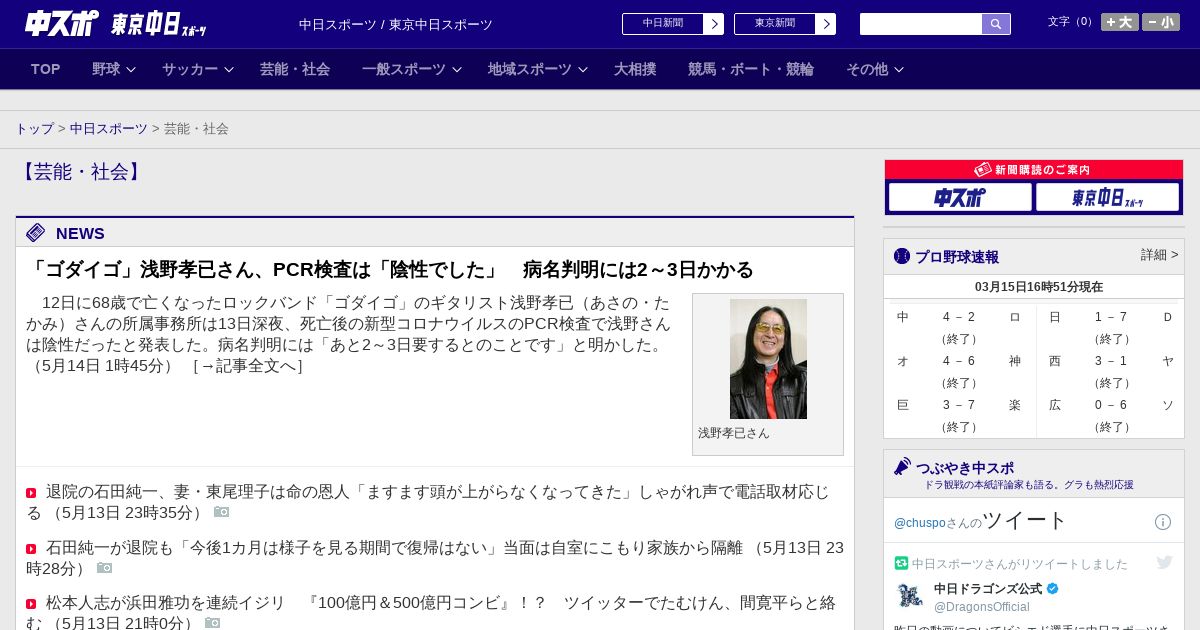Click the NEWS section icon
Viewport: 1200px width, 630px height.
[36, 233]
